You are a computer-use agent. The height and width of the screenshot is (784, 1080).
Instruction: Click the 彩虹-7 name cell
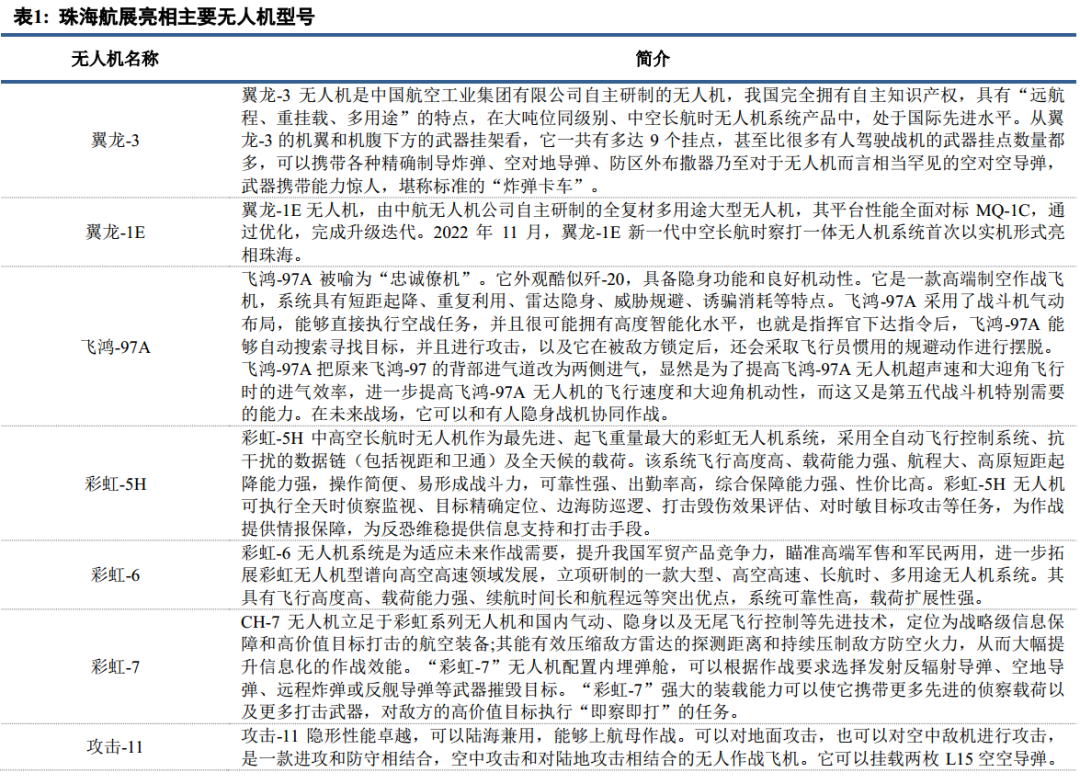pyautogui.click(x=115, y=667)
